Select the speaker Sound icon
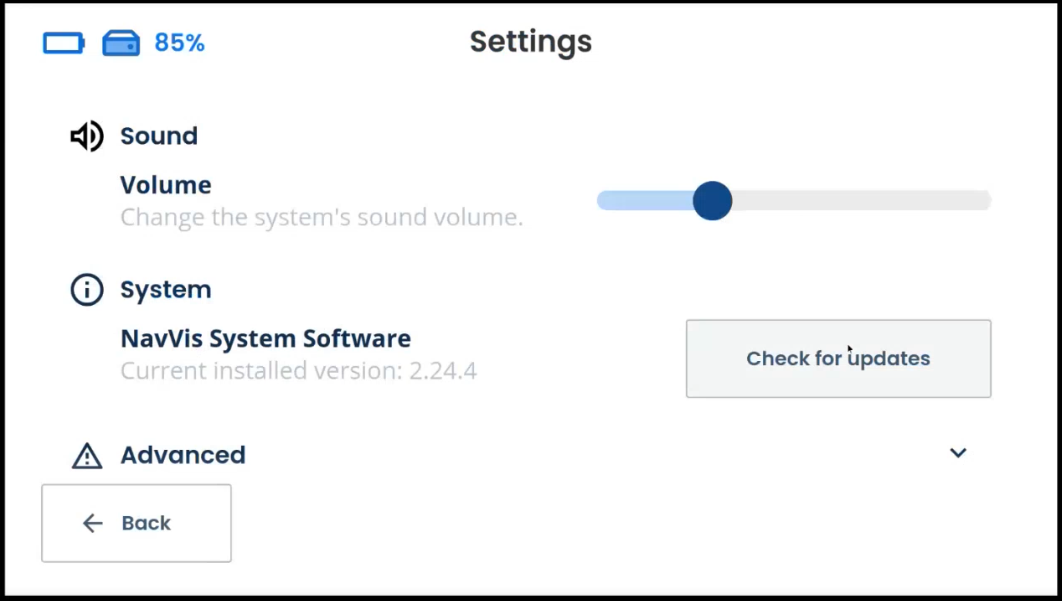The width and height of the screenshot is (1062, 601). click(87, 136)
